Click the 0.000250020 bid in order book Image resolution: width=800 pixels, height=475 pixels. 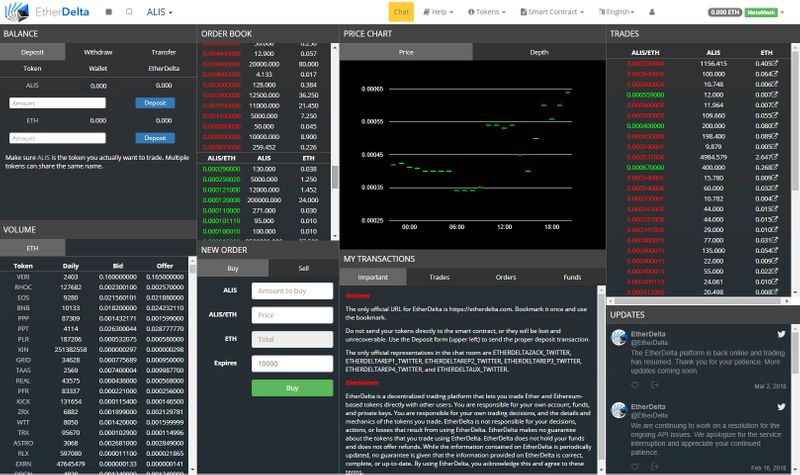point(221,180)
